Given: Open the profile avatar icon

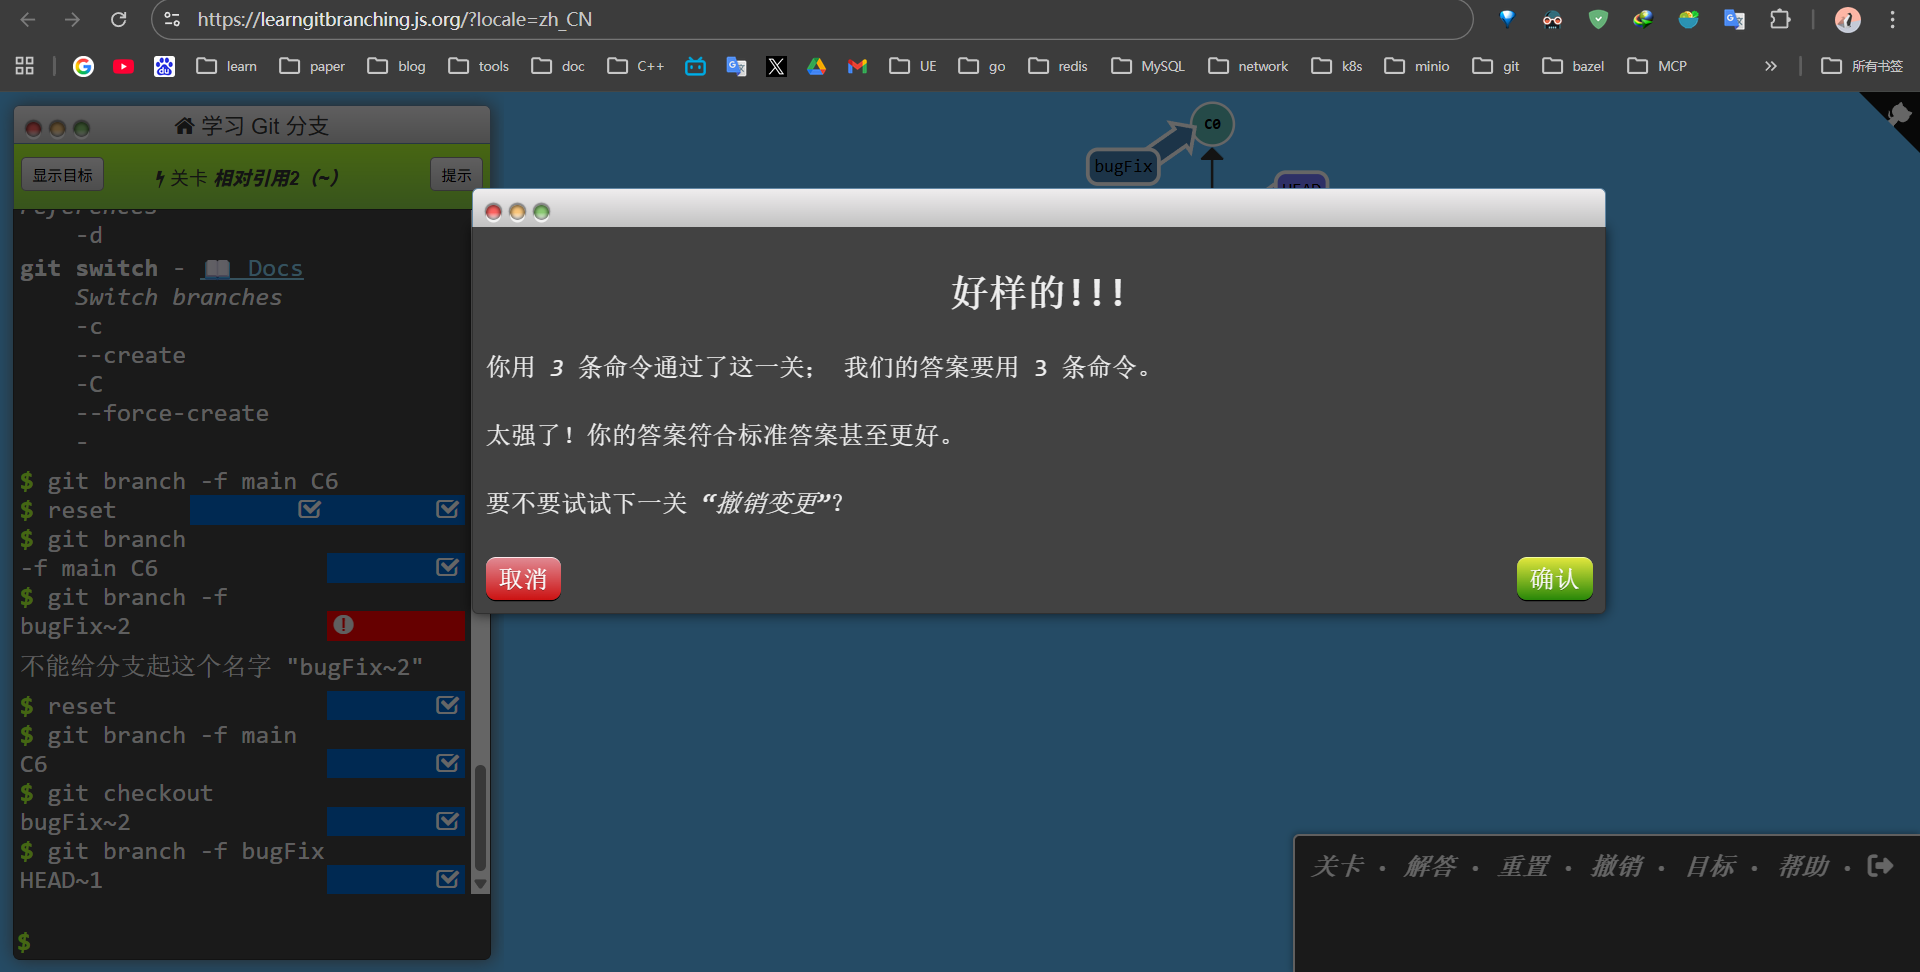Looking at the screenshot, I should (1847, 19).
